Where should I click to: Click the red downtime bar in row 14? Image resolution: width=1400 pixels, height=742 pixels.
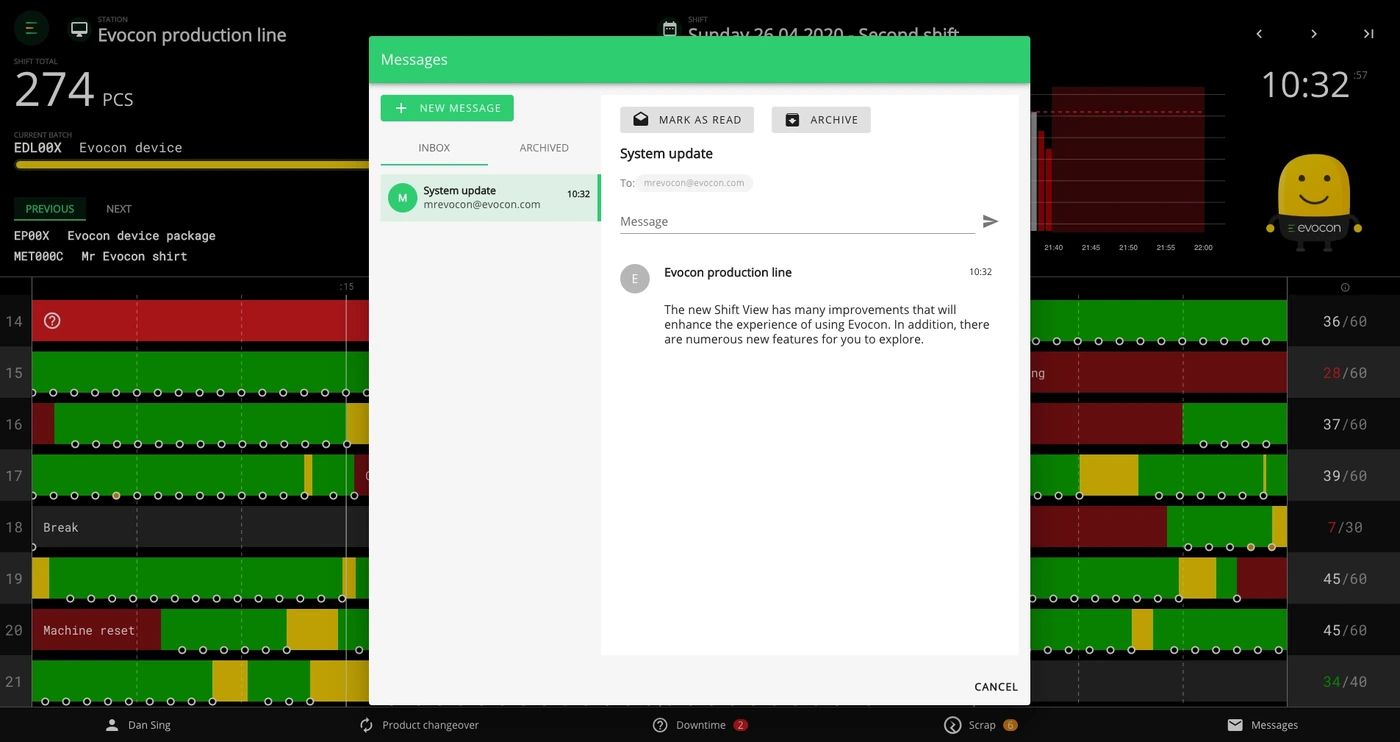point(200,321)
